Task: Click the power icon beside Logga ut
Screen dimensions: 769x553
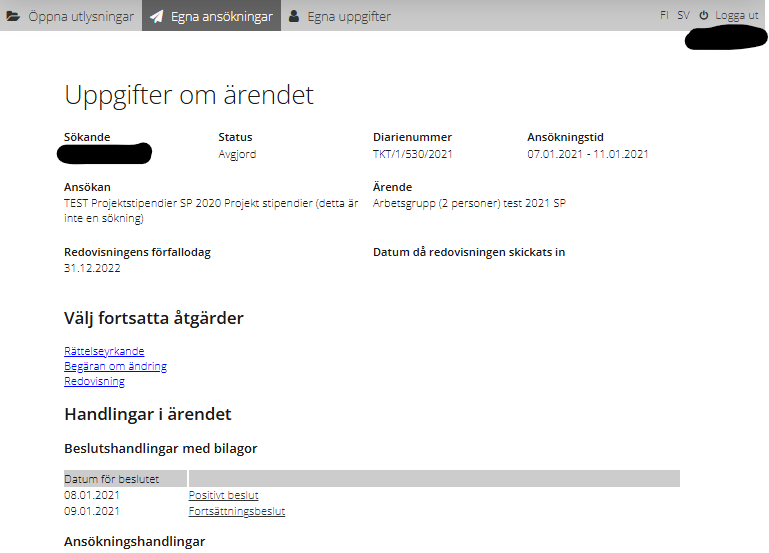Action: tap(703, 15)
